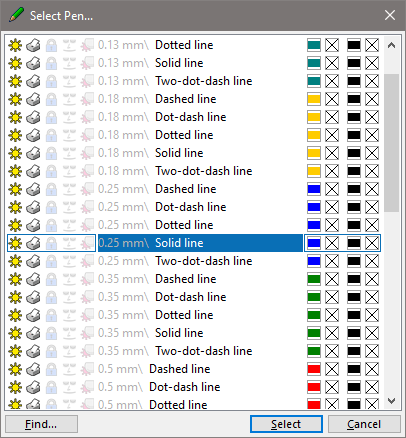This screenshot has height=438, width=406.
Task: Click sun icon on 0.35 mm Solid line row
Action: (15, 333)
